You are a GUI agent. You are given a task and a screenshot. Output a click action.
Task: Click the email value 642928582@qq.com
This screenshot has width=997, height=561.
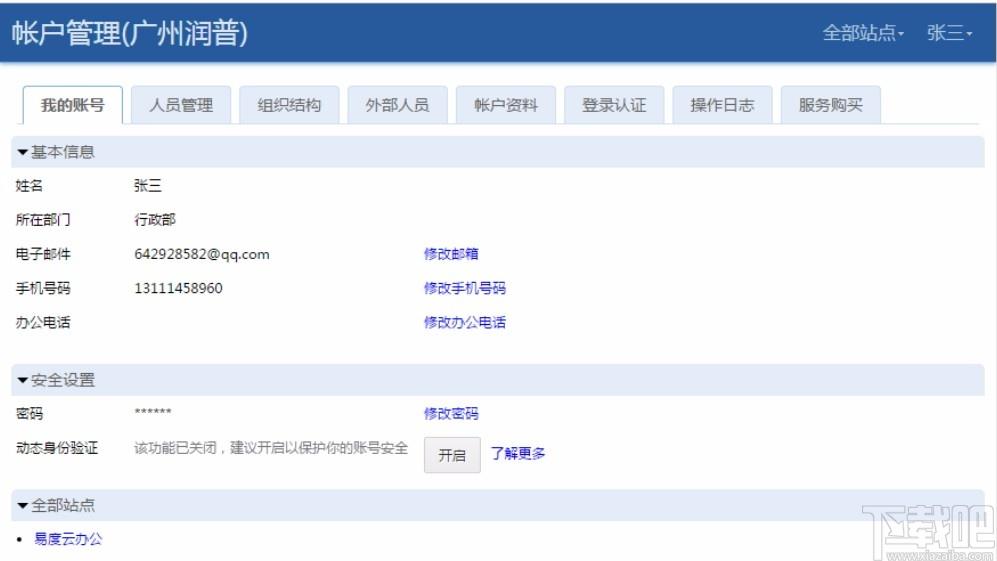[202, 254]
